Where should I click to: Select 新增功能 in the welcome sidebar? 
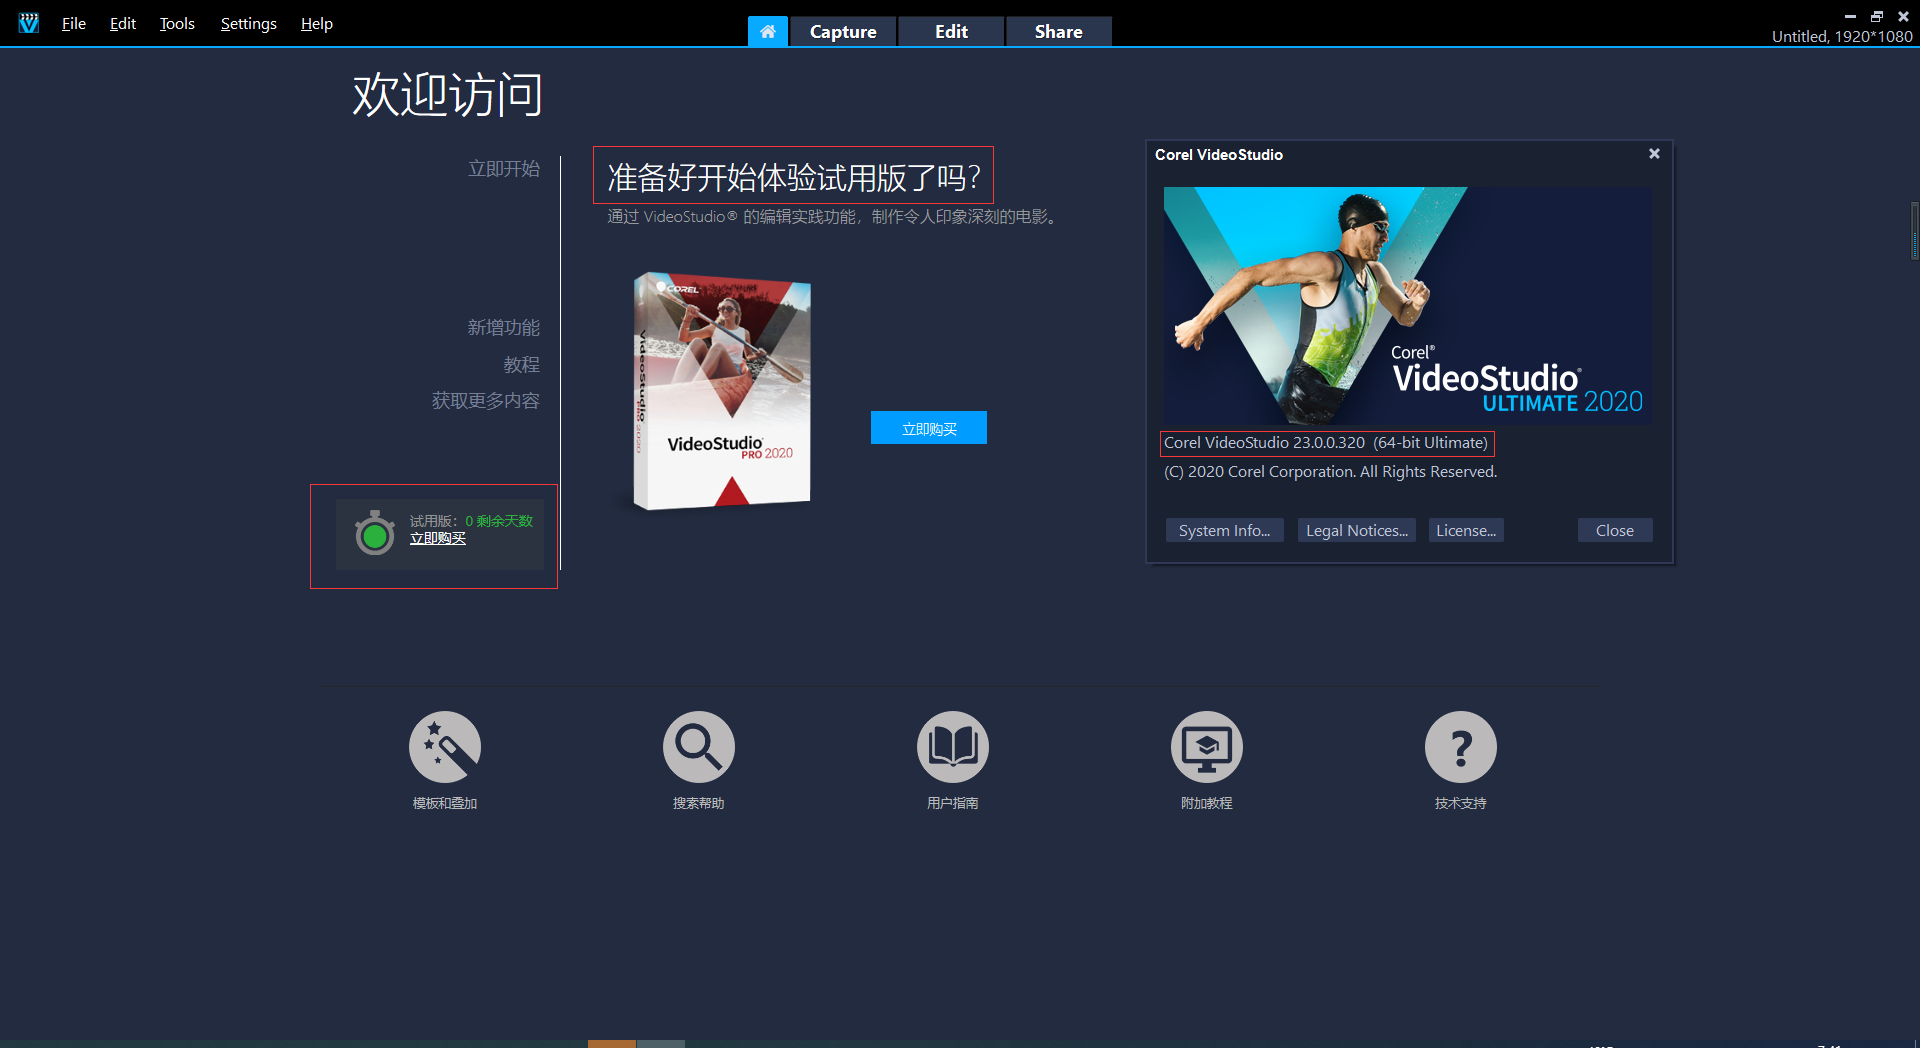pos(504,328)
